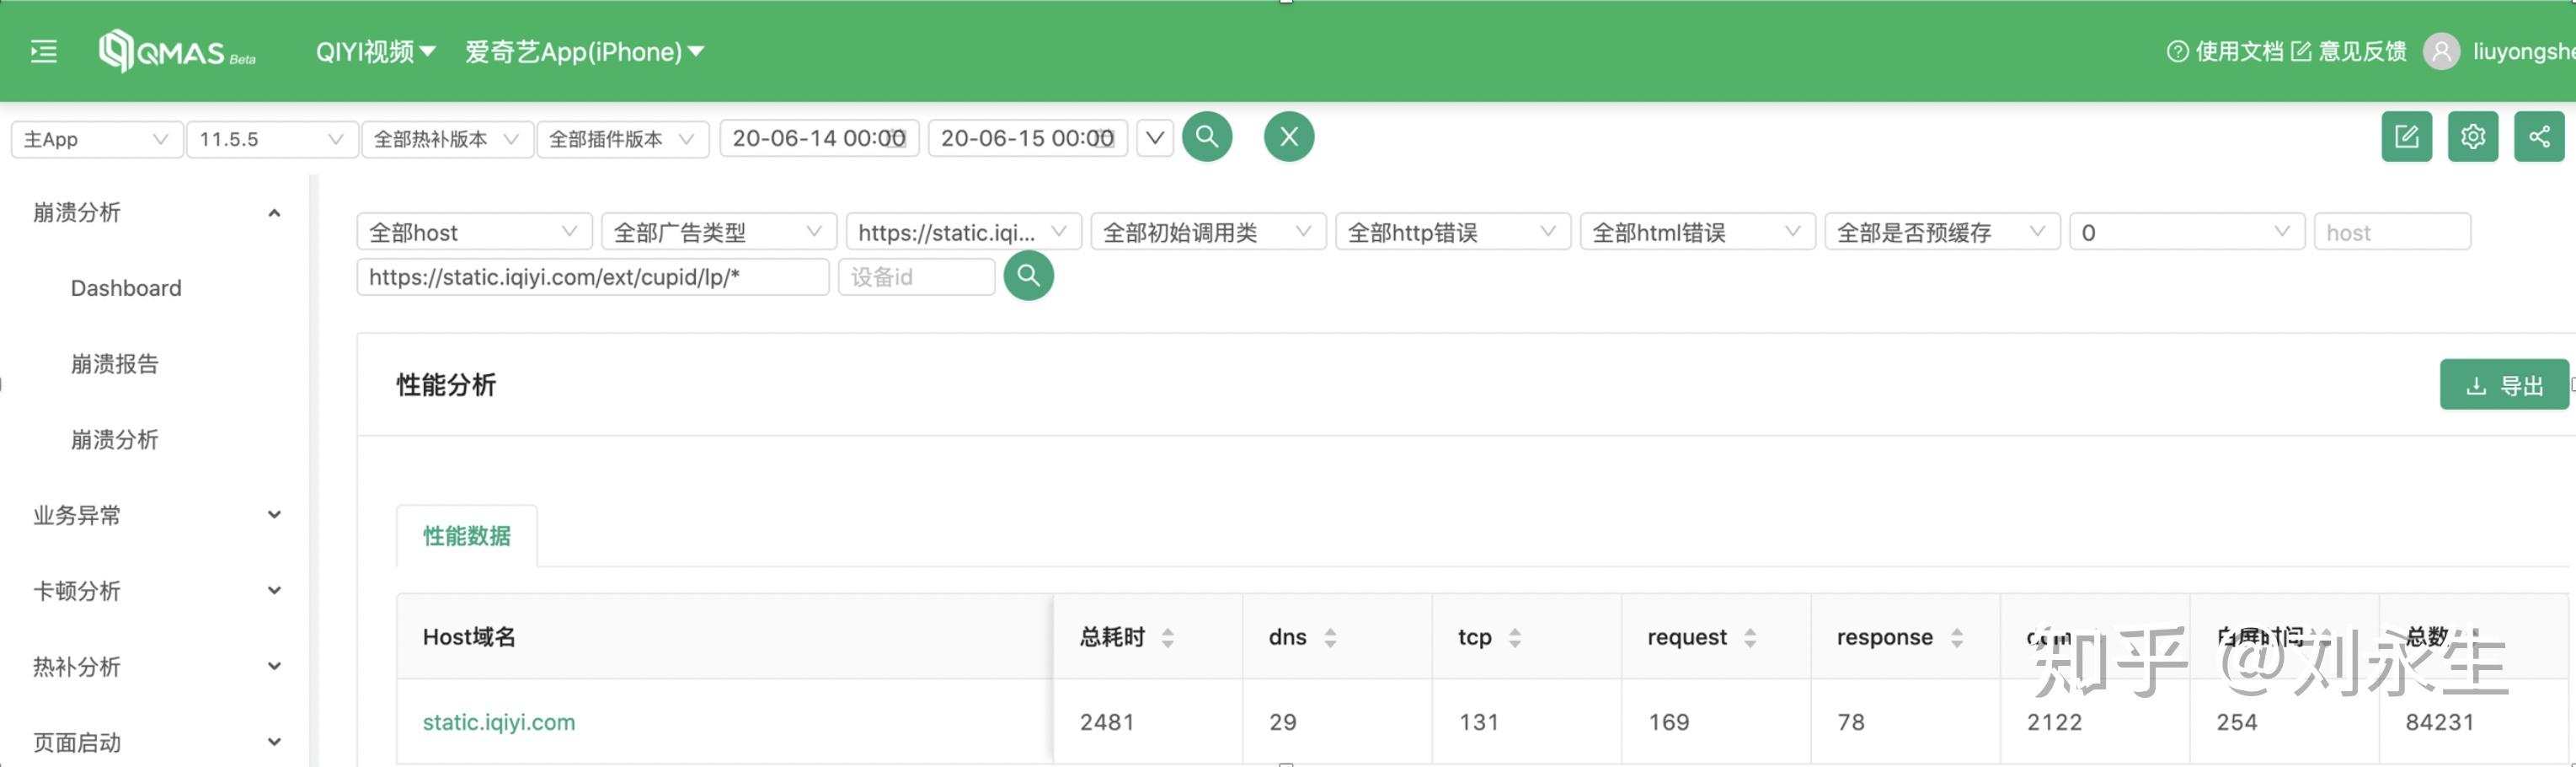
Task: Click the edit/compose icon near the gear
Action: coord(2407,137)
